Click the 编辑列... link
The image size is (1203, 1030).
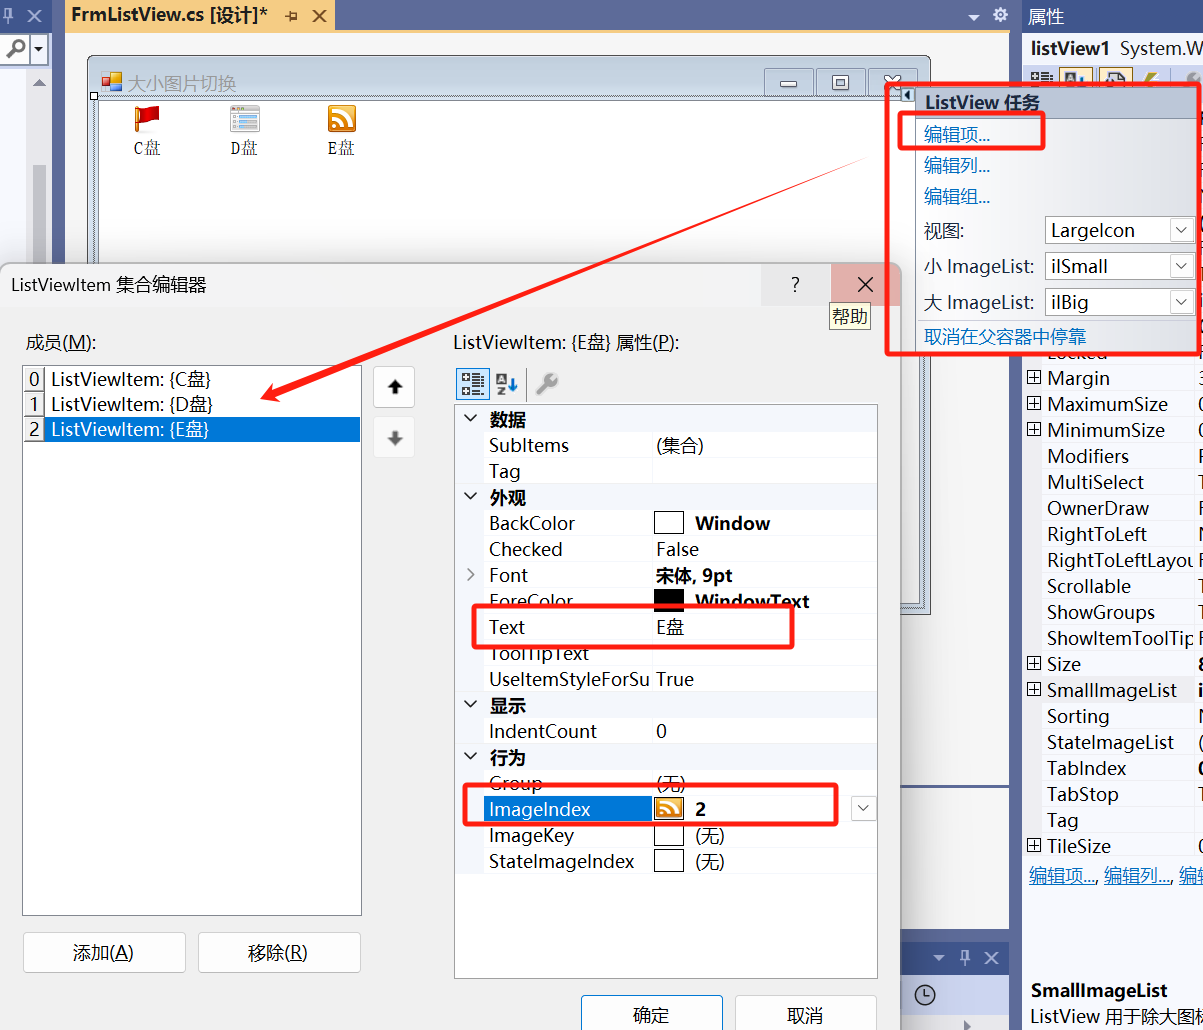click(x=957, y=166)
